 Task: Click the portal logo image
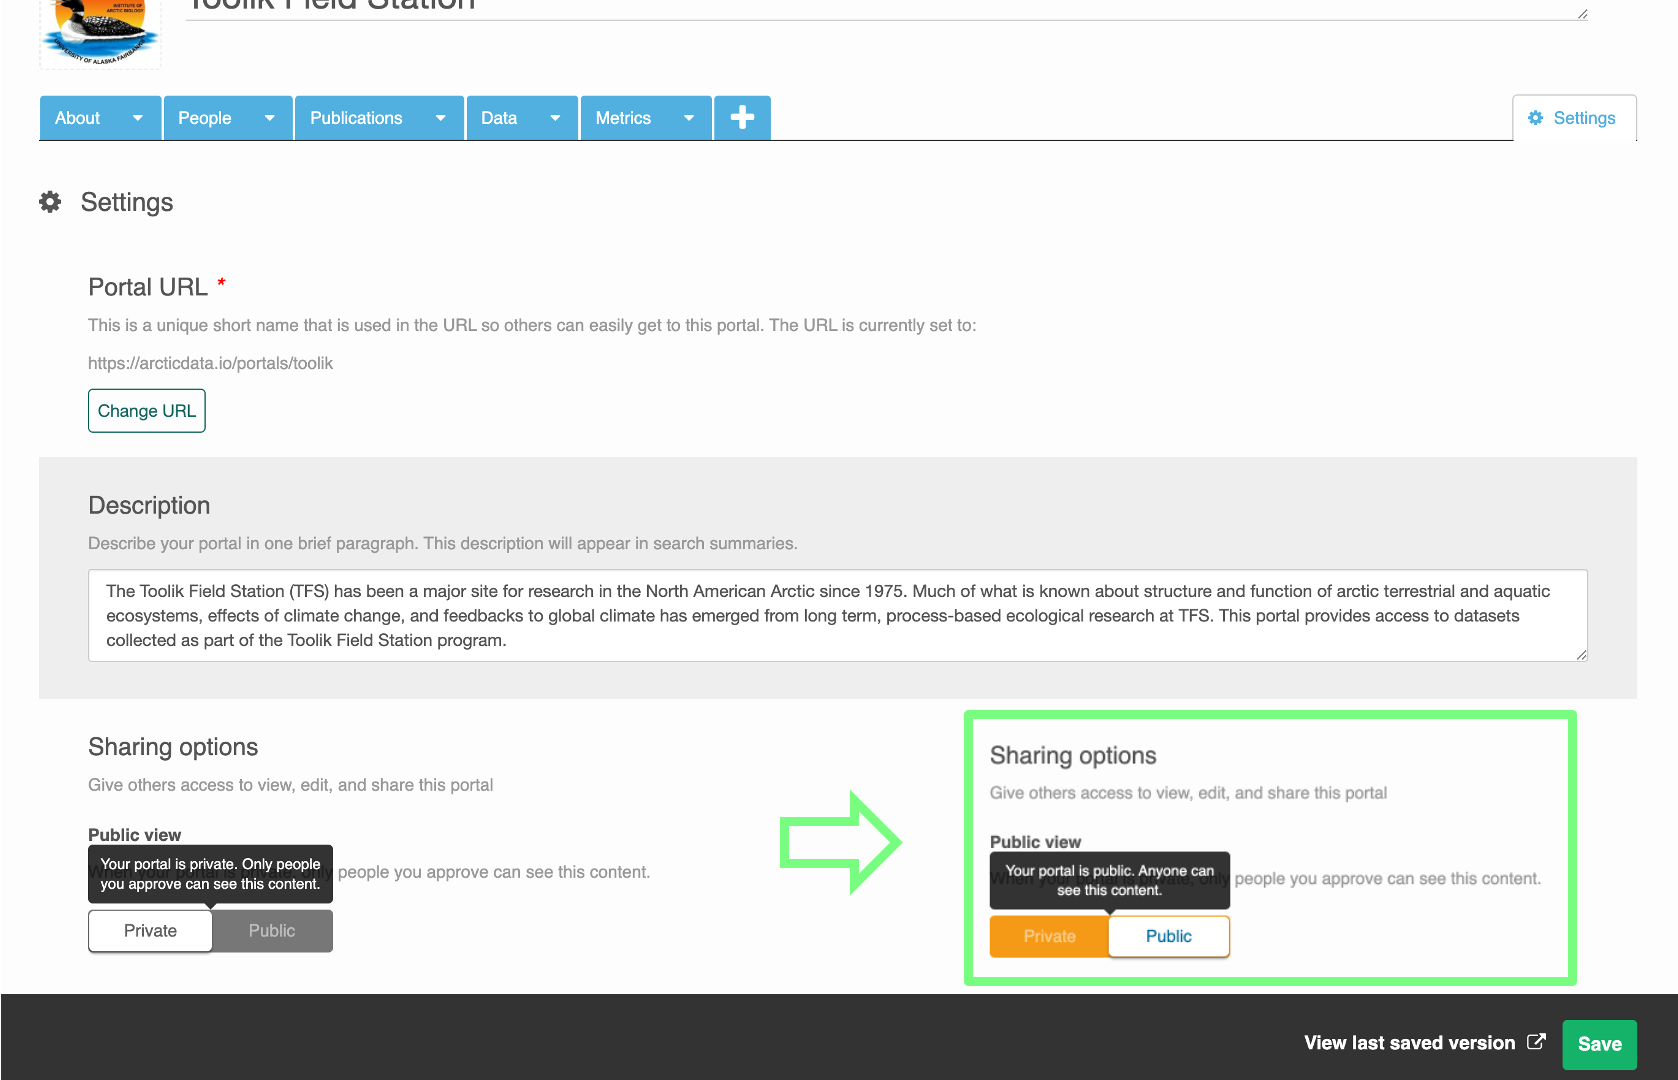(100, 33)
